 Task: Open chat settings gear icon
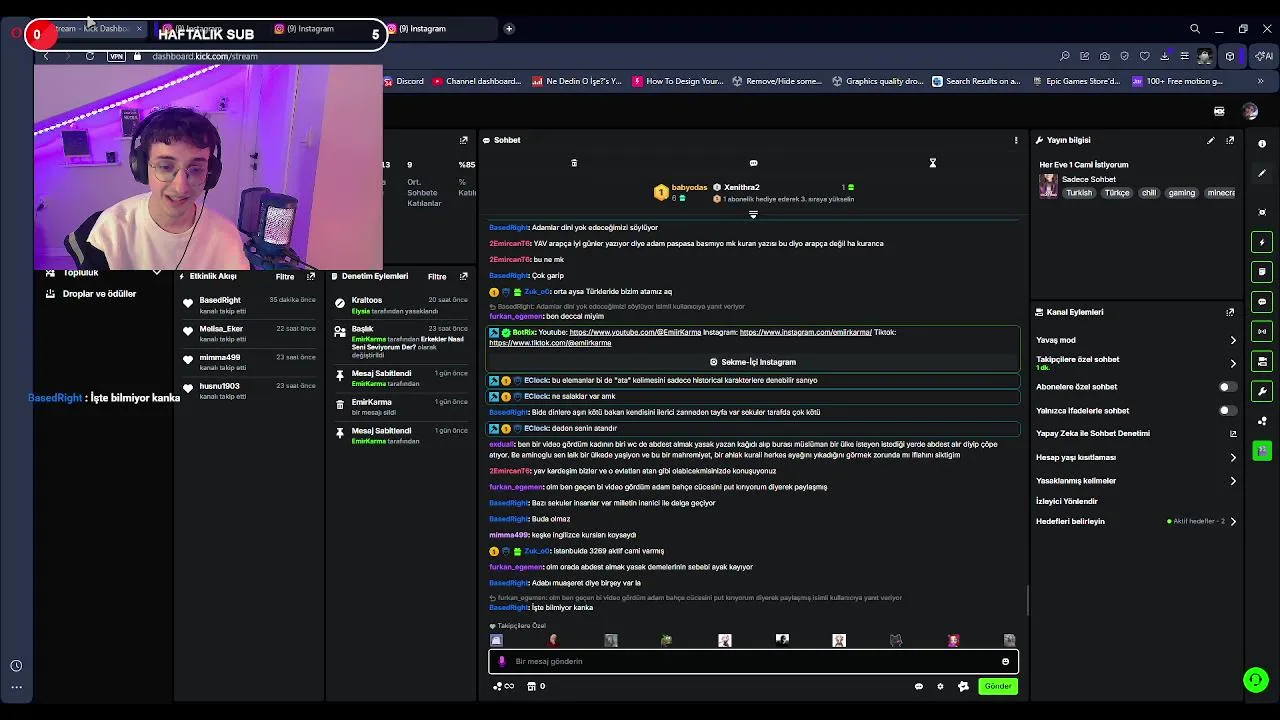pyautogui.click(x=940, y=686)
